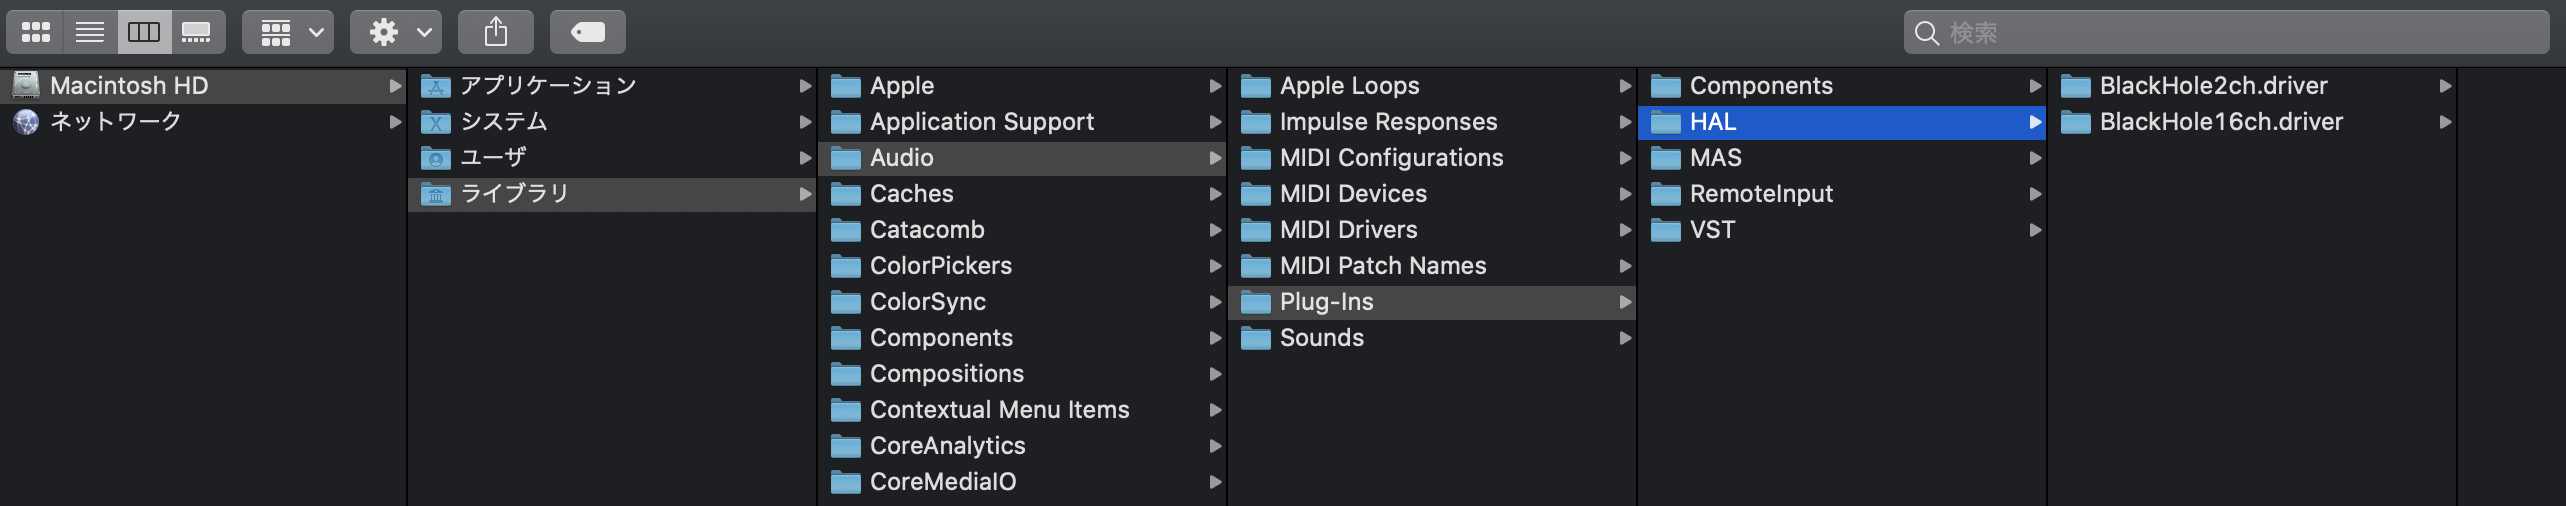Click the edit tags icon
The height and width of the screenshot is (506, 2566).
588,32
